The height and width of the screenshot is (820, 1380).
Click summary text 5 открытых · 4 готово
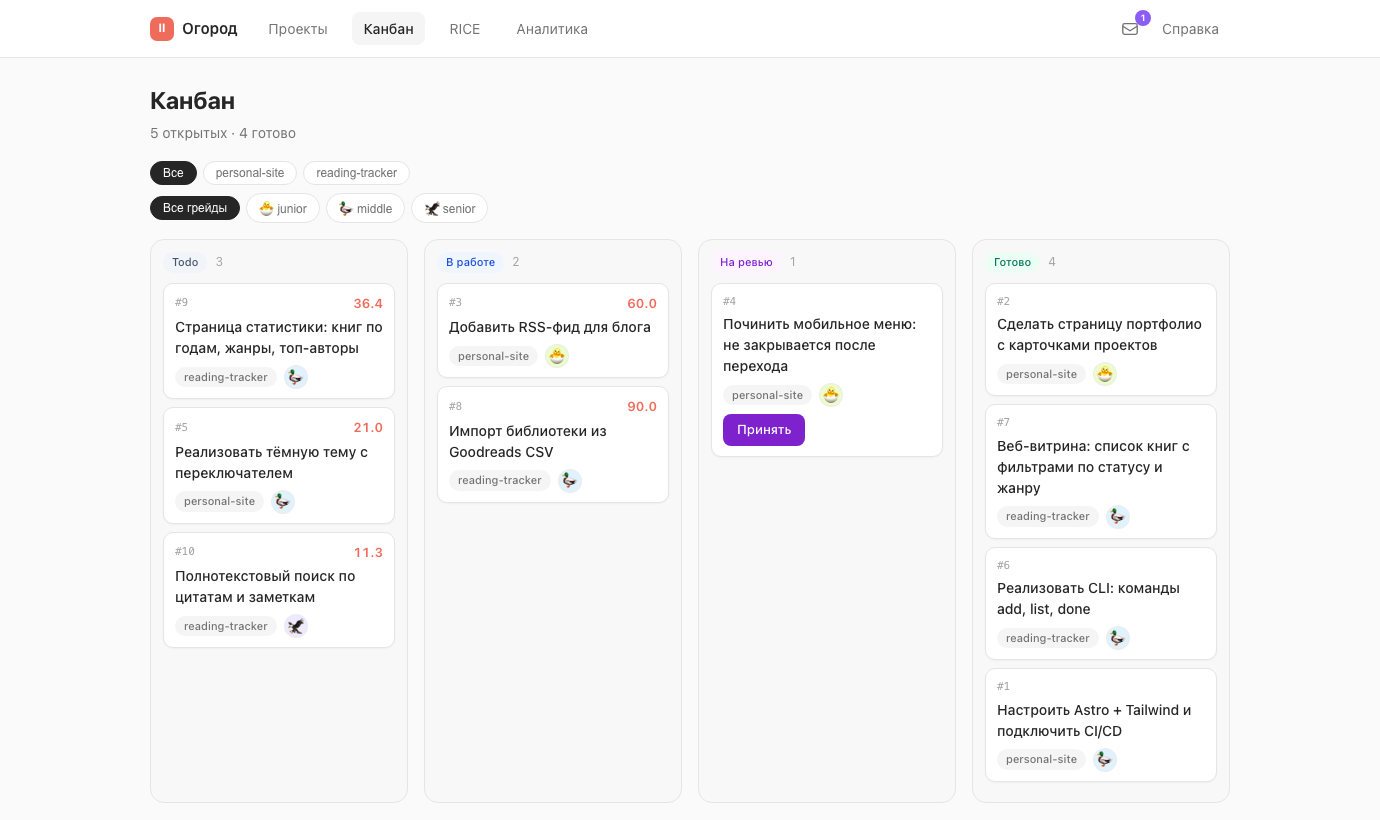click(x=223, y=133)
